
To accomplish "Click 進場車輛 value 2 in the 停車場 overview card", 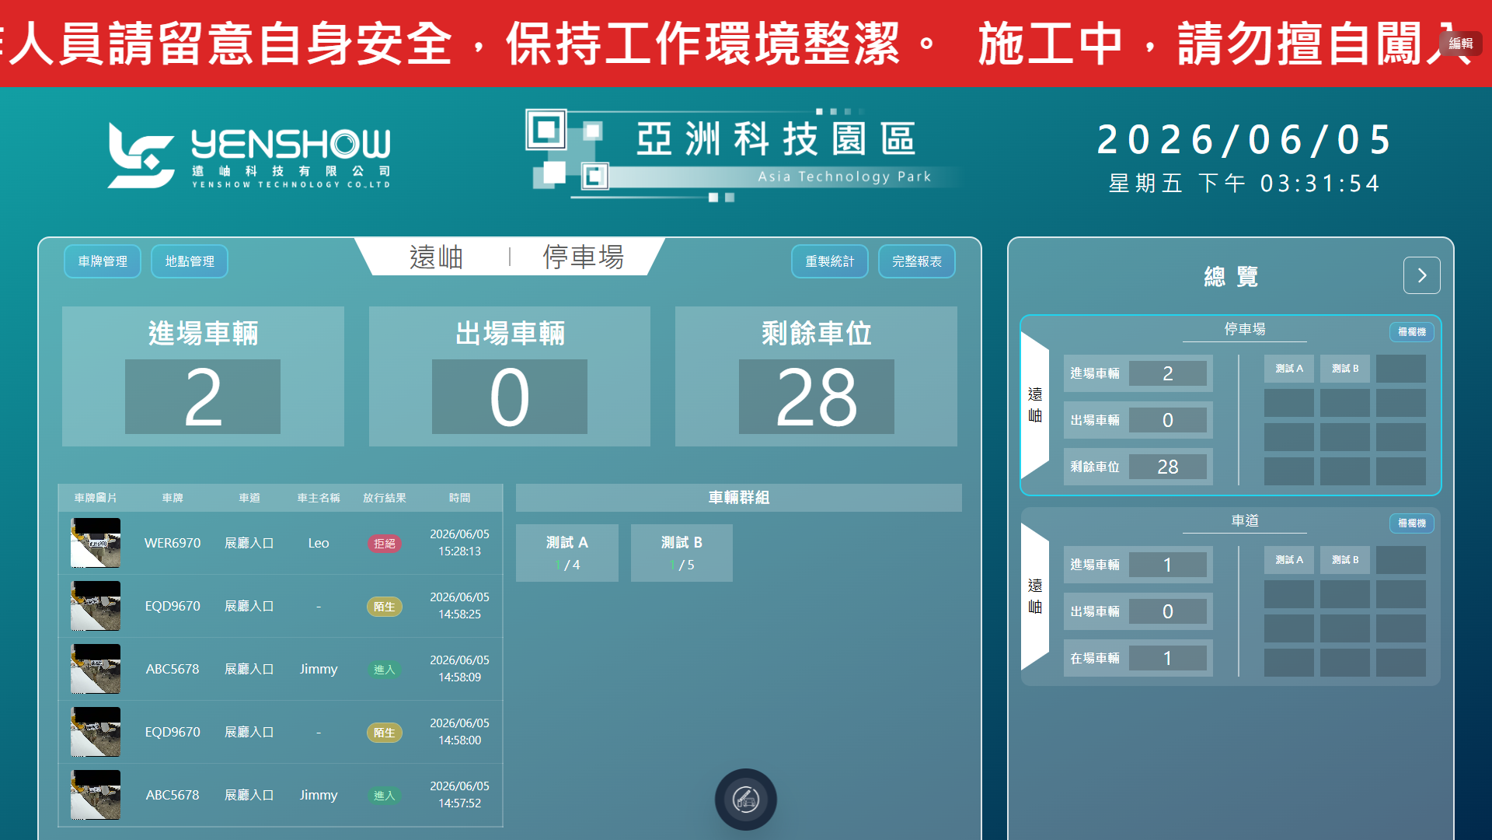I will pyautogui.click(x=1167, y=373).
